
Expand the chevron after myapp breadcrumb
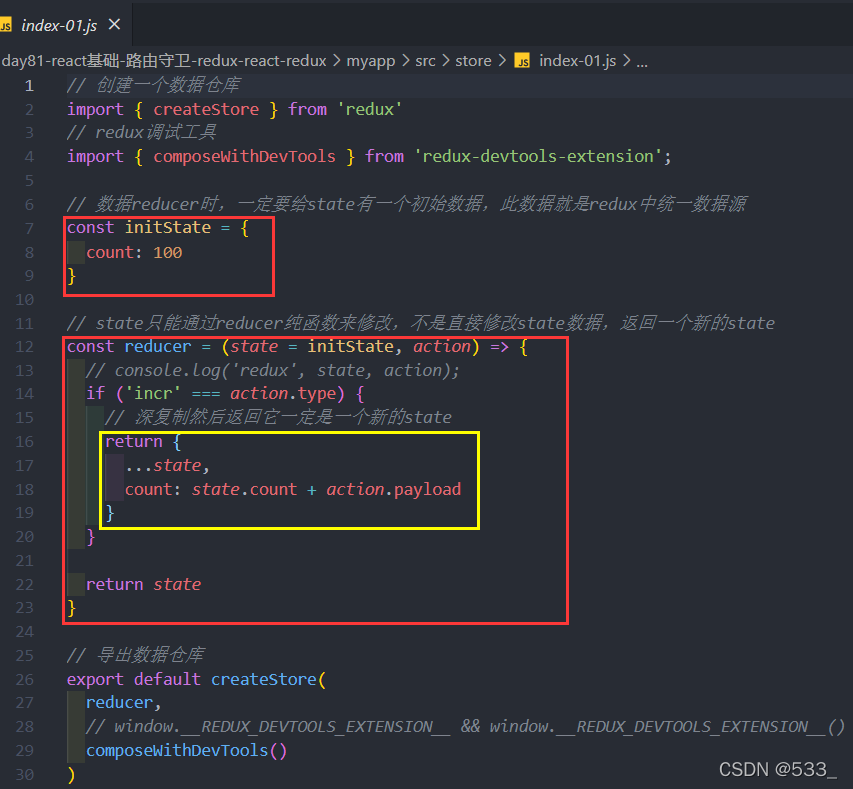pos(406,61)
